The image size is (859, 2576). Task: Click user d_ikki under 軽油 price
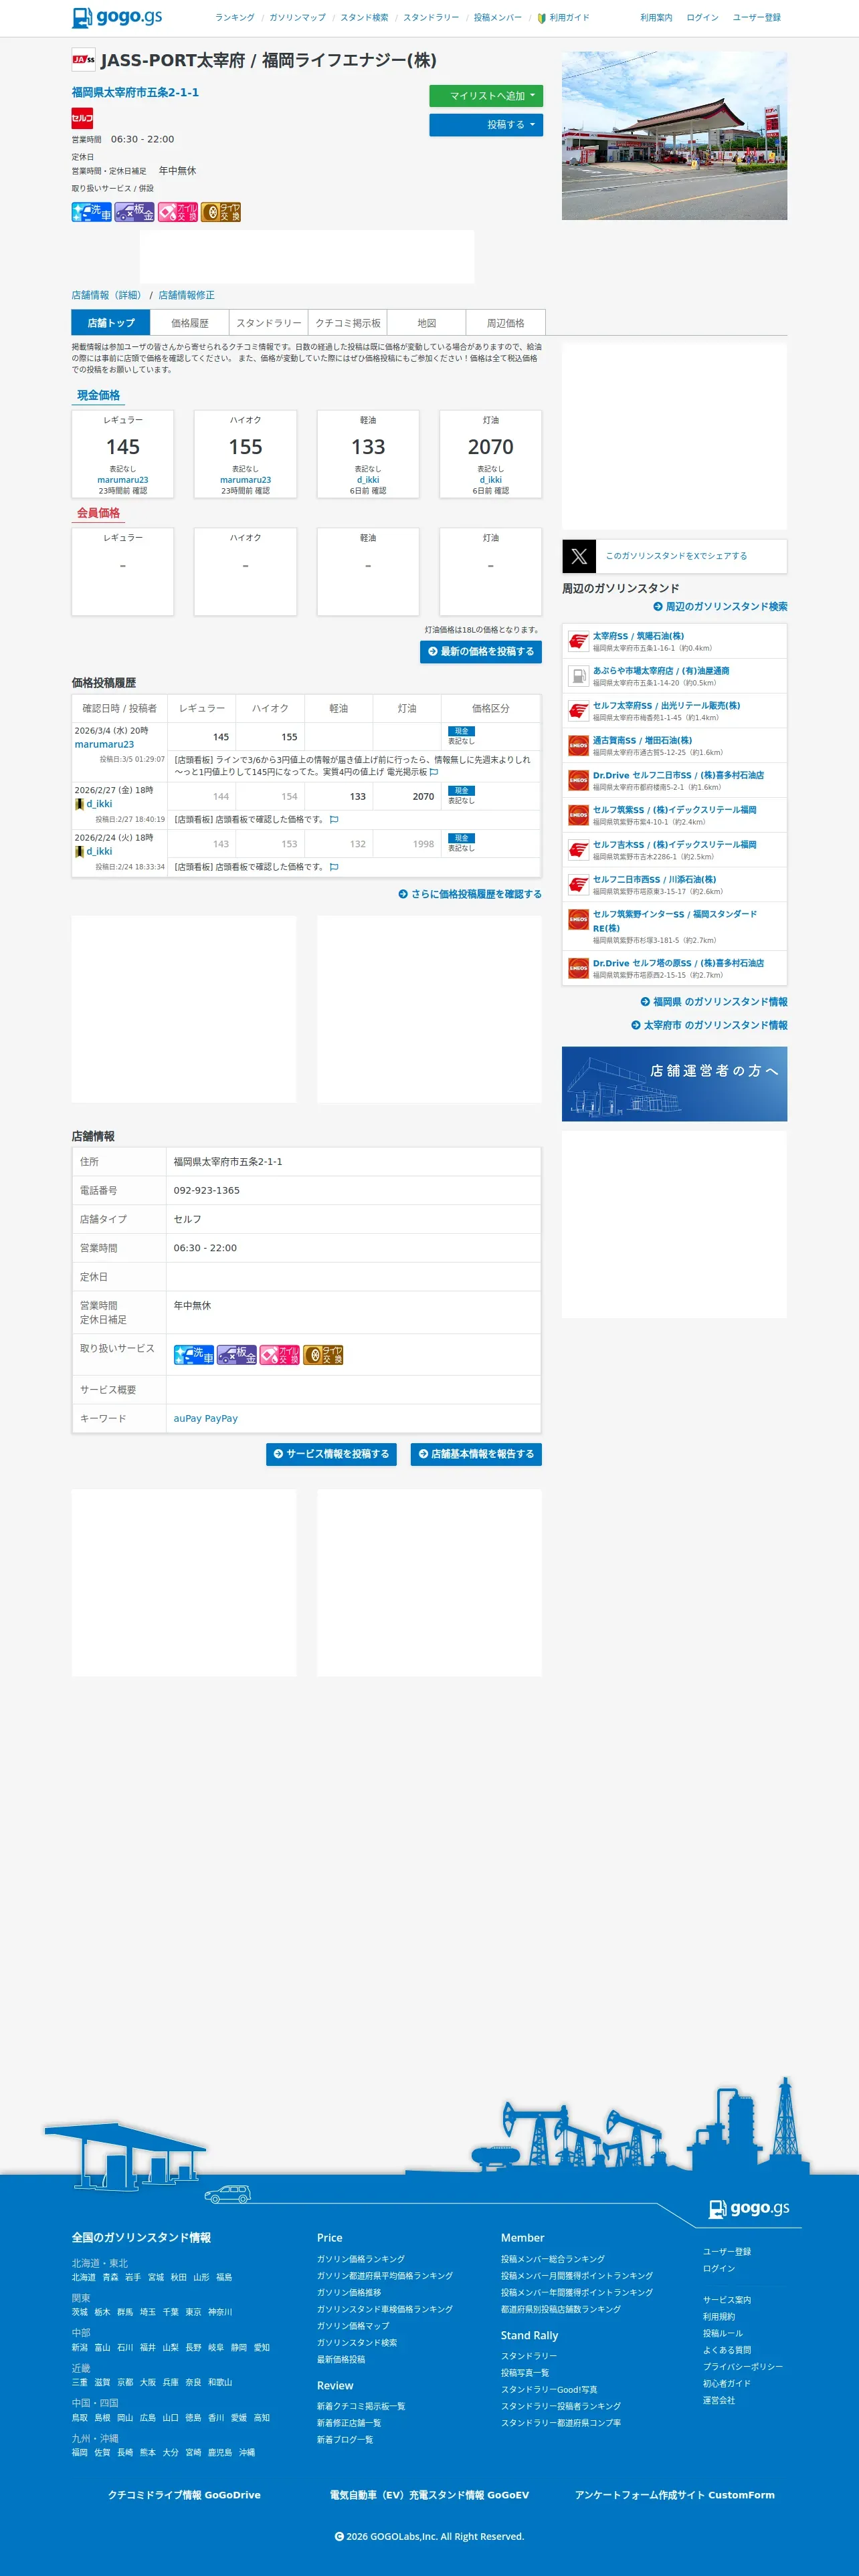coord(368,480)
